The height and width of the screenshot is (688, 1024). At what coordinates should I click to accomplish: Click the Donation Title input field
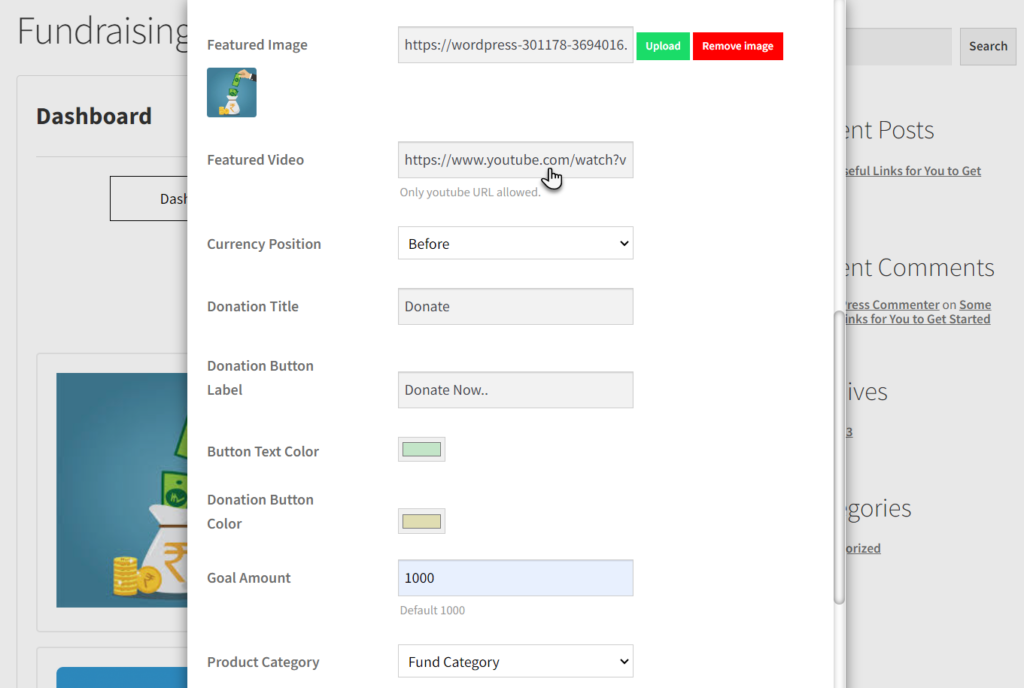515,307
